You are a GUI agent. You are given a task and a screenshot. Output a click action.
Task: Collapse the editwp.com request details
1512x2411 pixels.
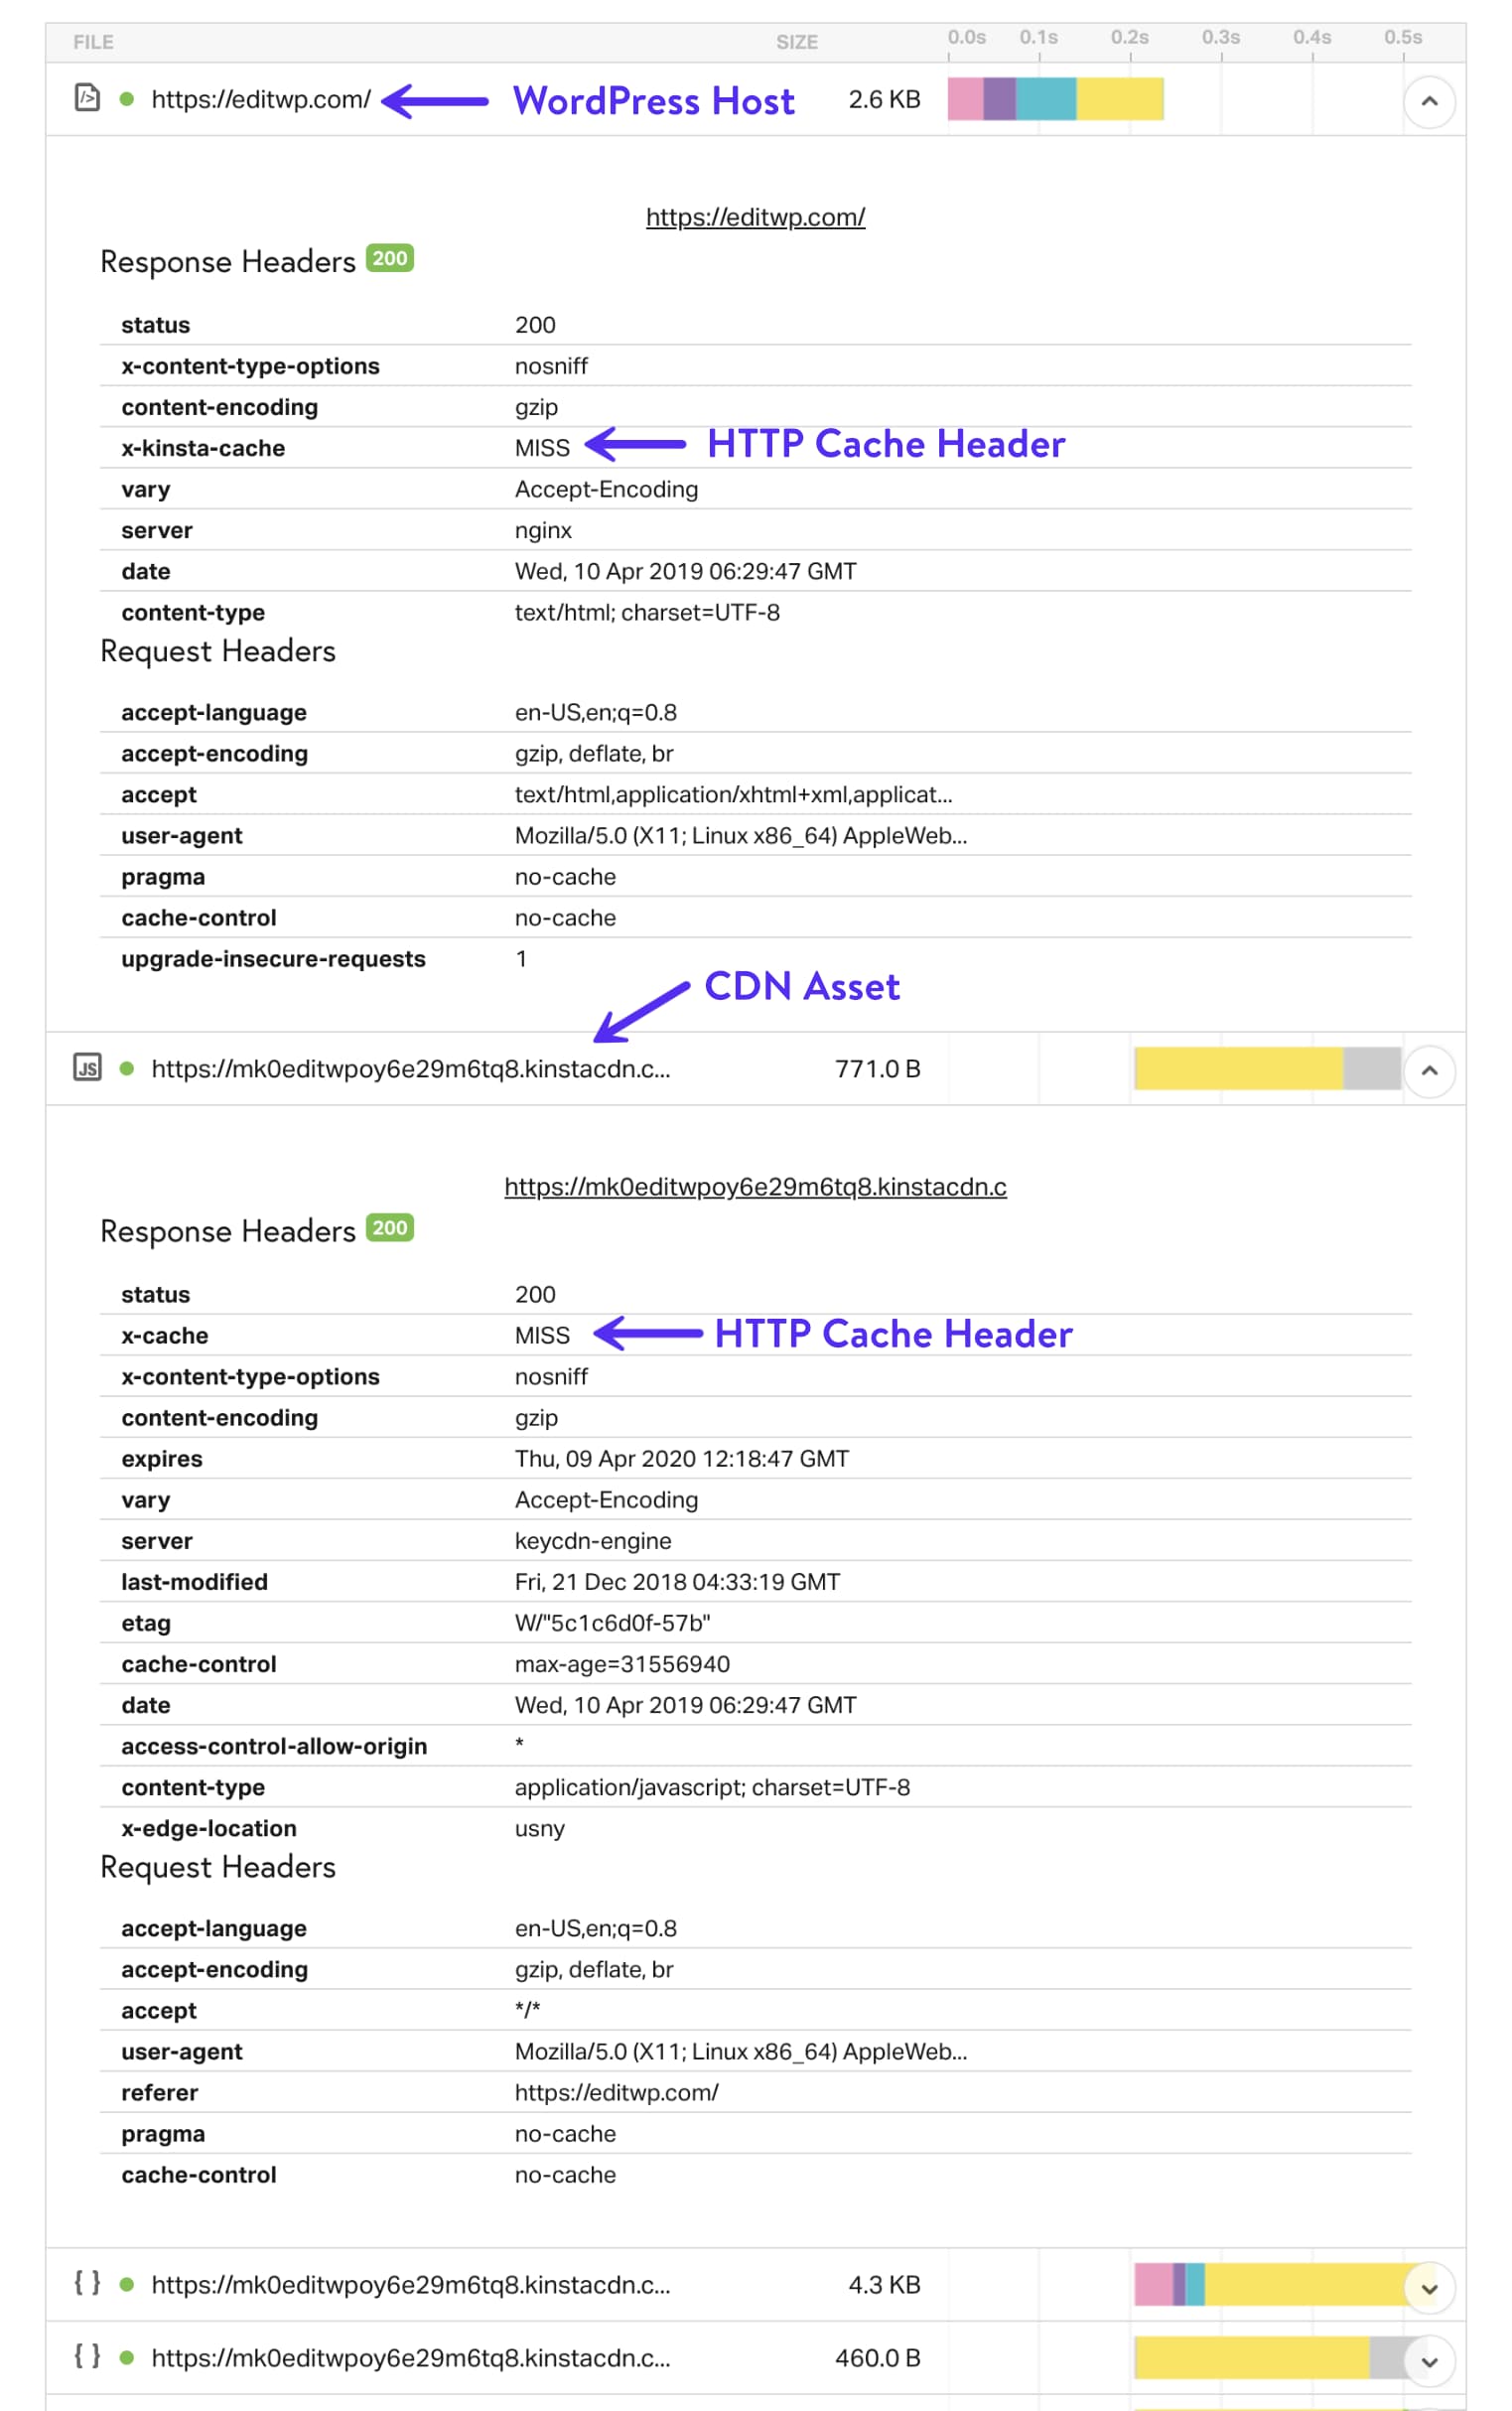1430,100
